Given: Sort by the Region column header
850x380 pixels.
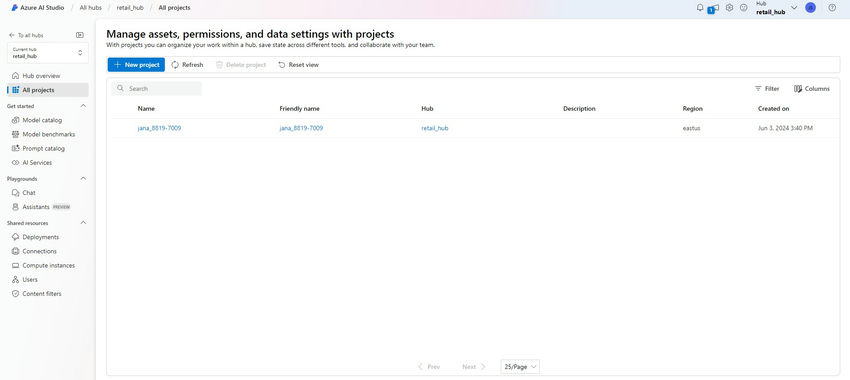Looking at the screenshot, I should [x=692, y=108].
